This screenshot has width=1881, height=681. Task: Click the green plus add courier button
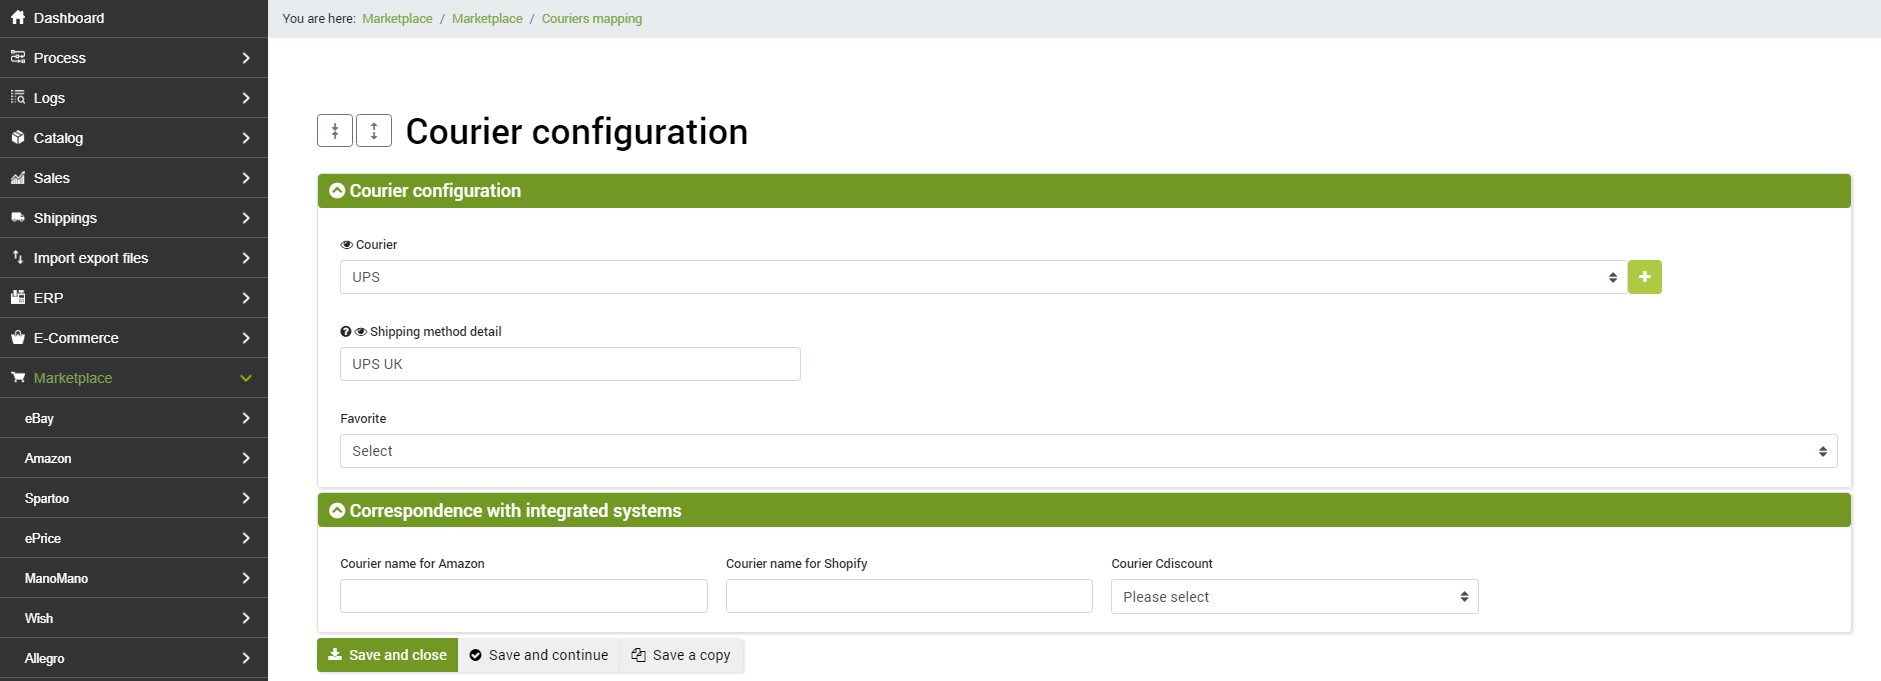pos(1645,277)
